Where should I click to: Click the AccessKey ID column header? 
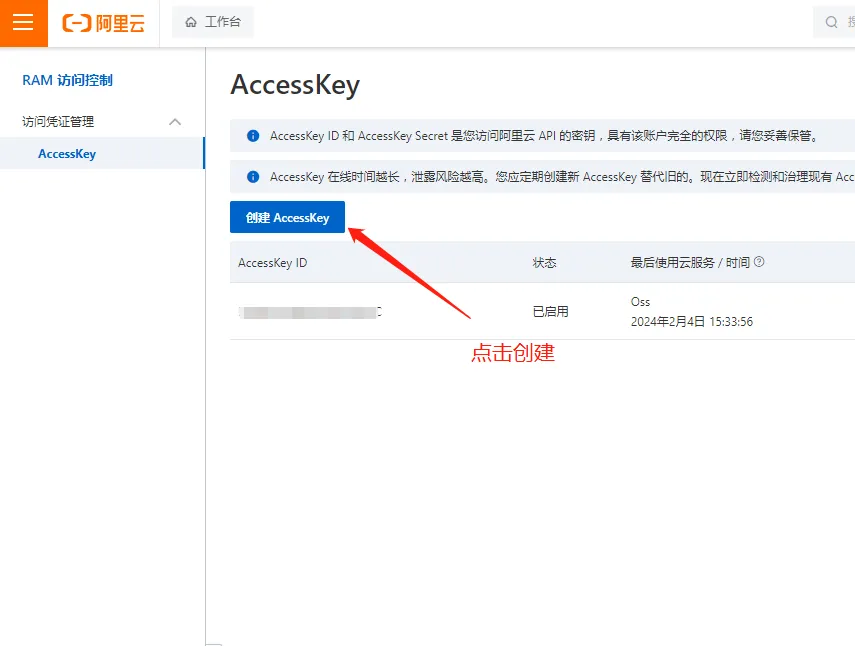272,263
